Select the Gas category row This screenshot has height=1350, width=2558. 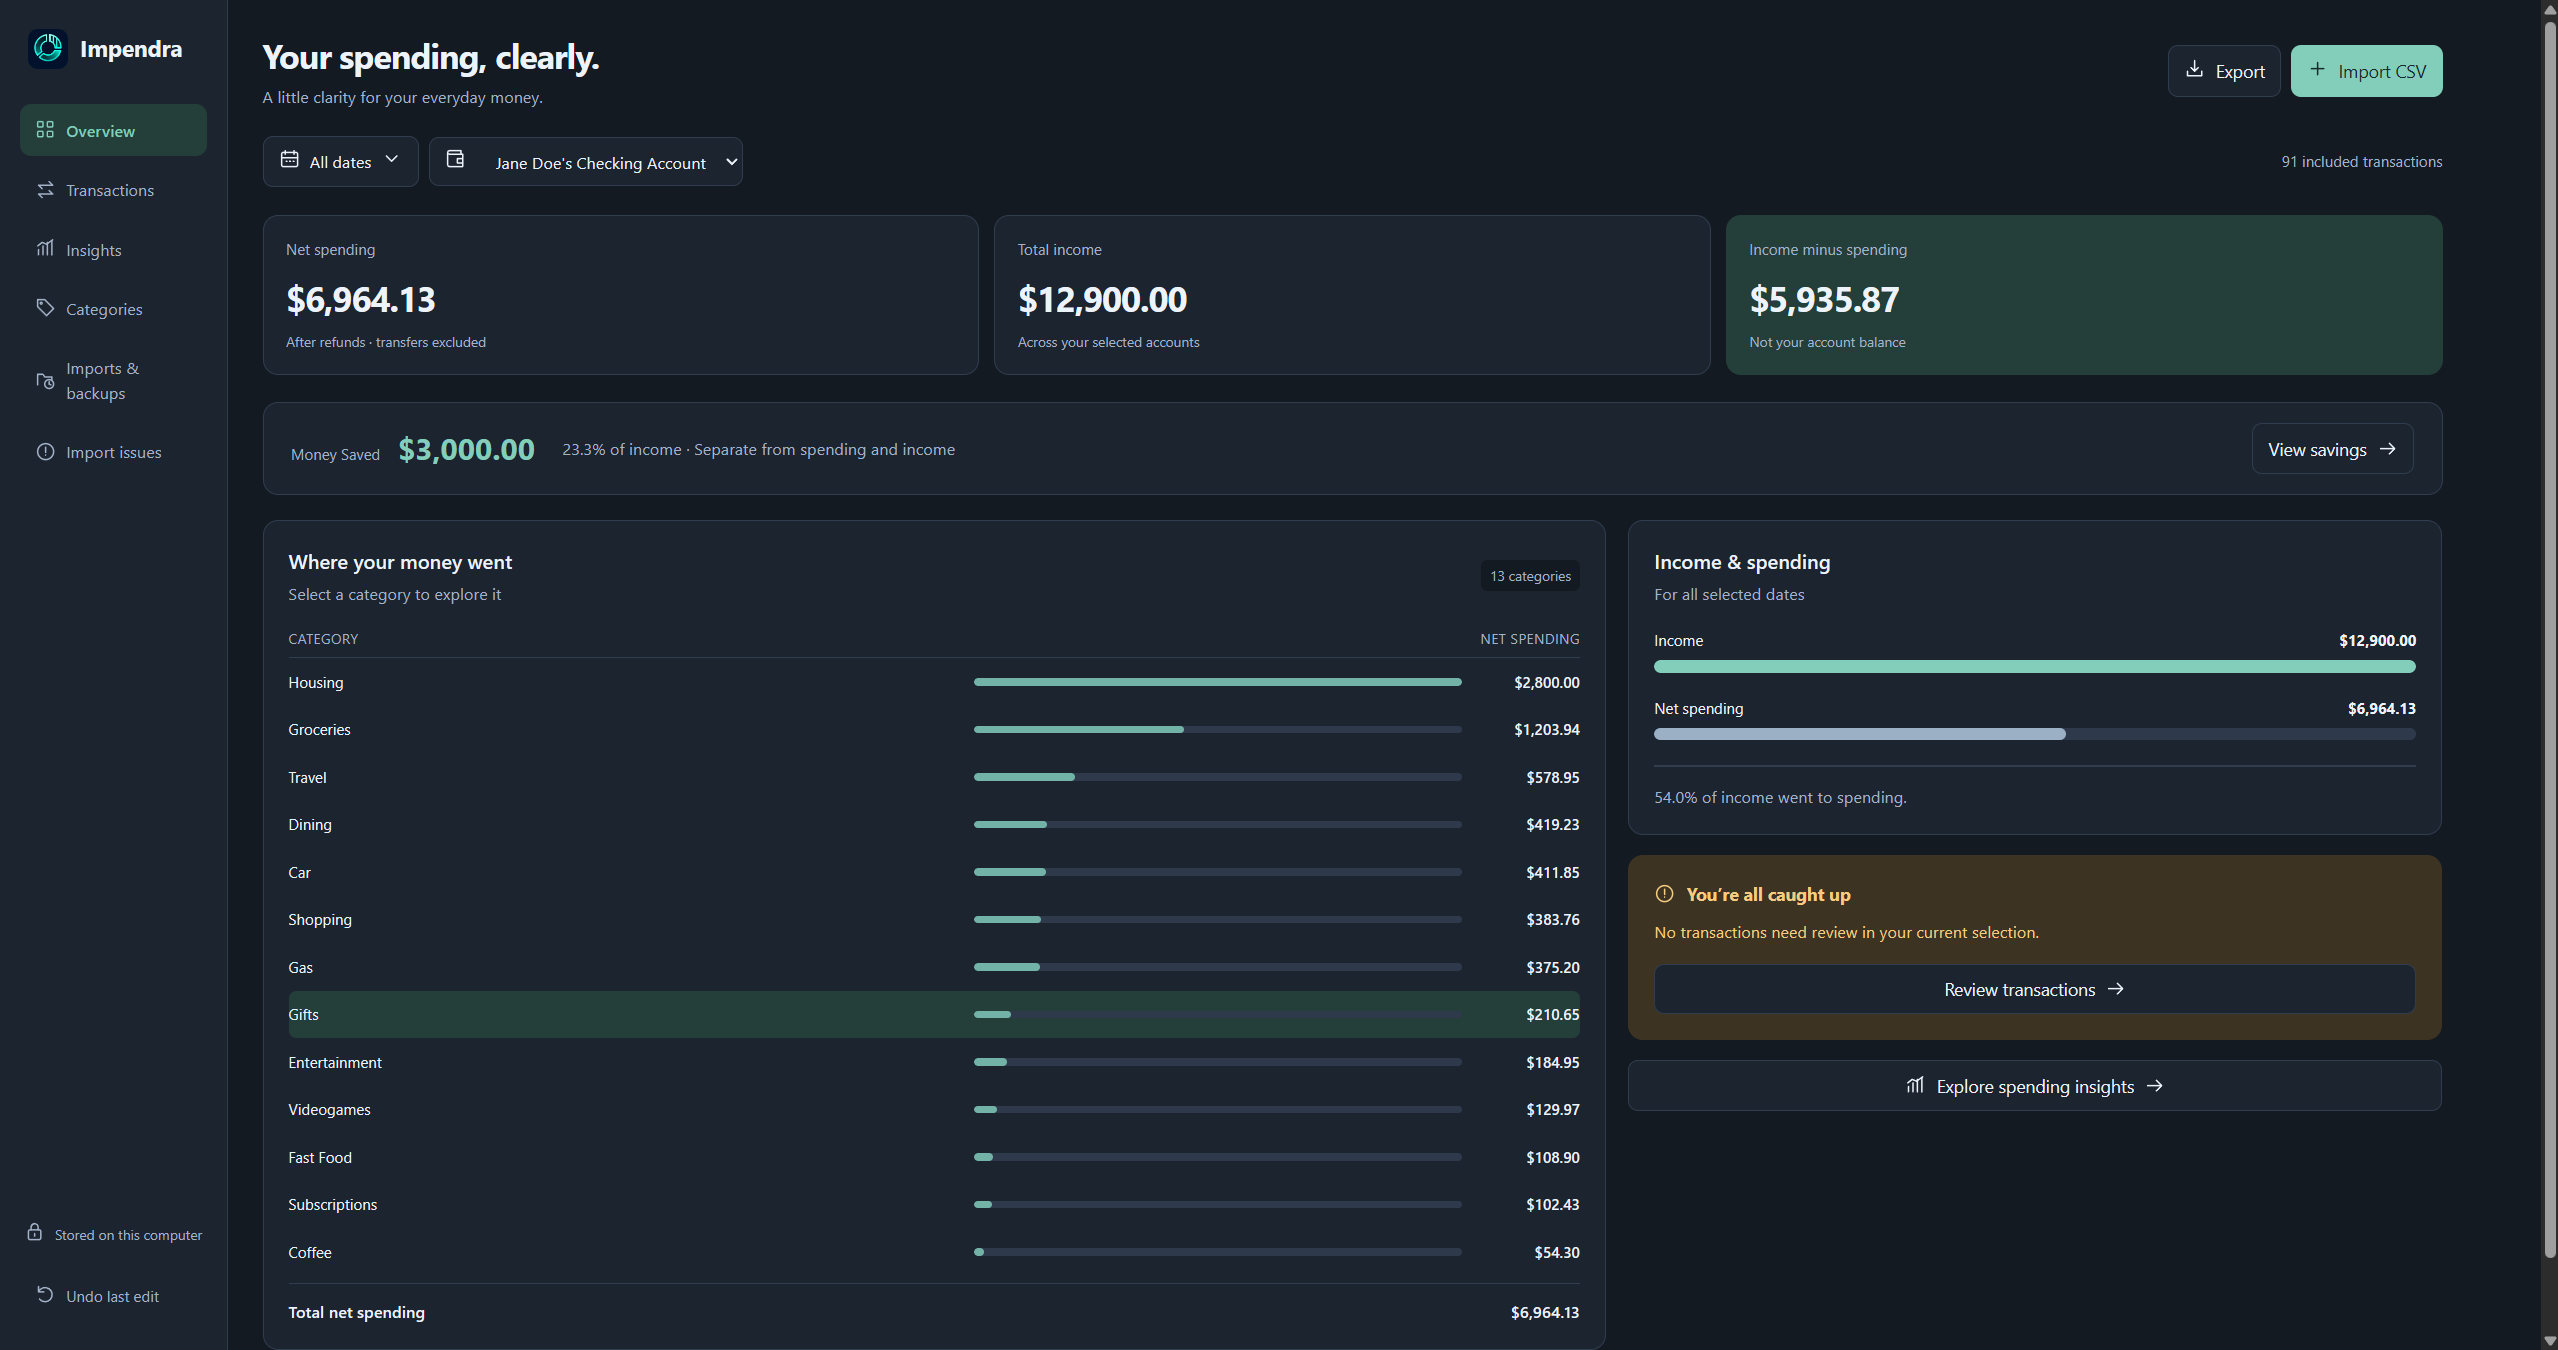point(934,967)
